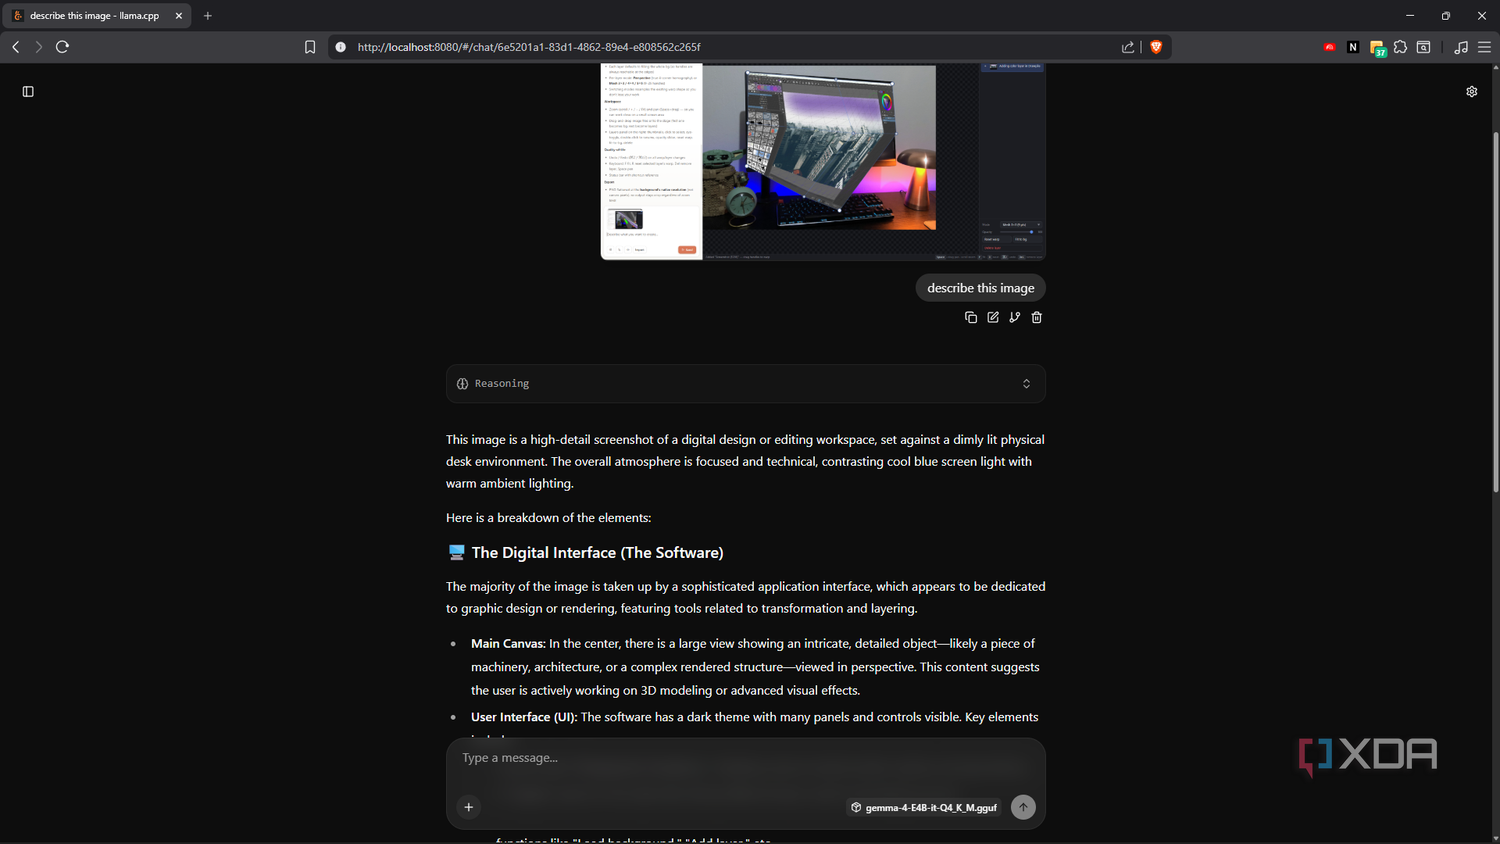The image size is (1500, 844).
Task: Open the browser hamburger menu
Action: 1484,47
